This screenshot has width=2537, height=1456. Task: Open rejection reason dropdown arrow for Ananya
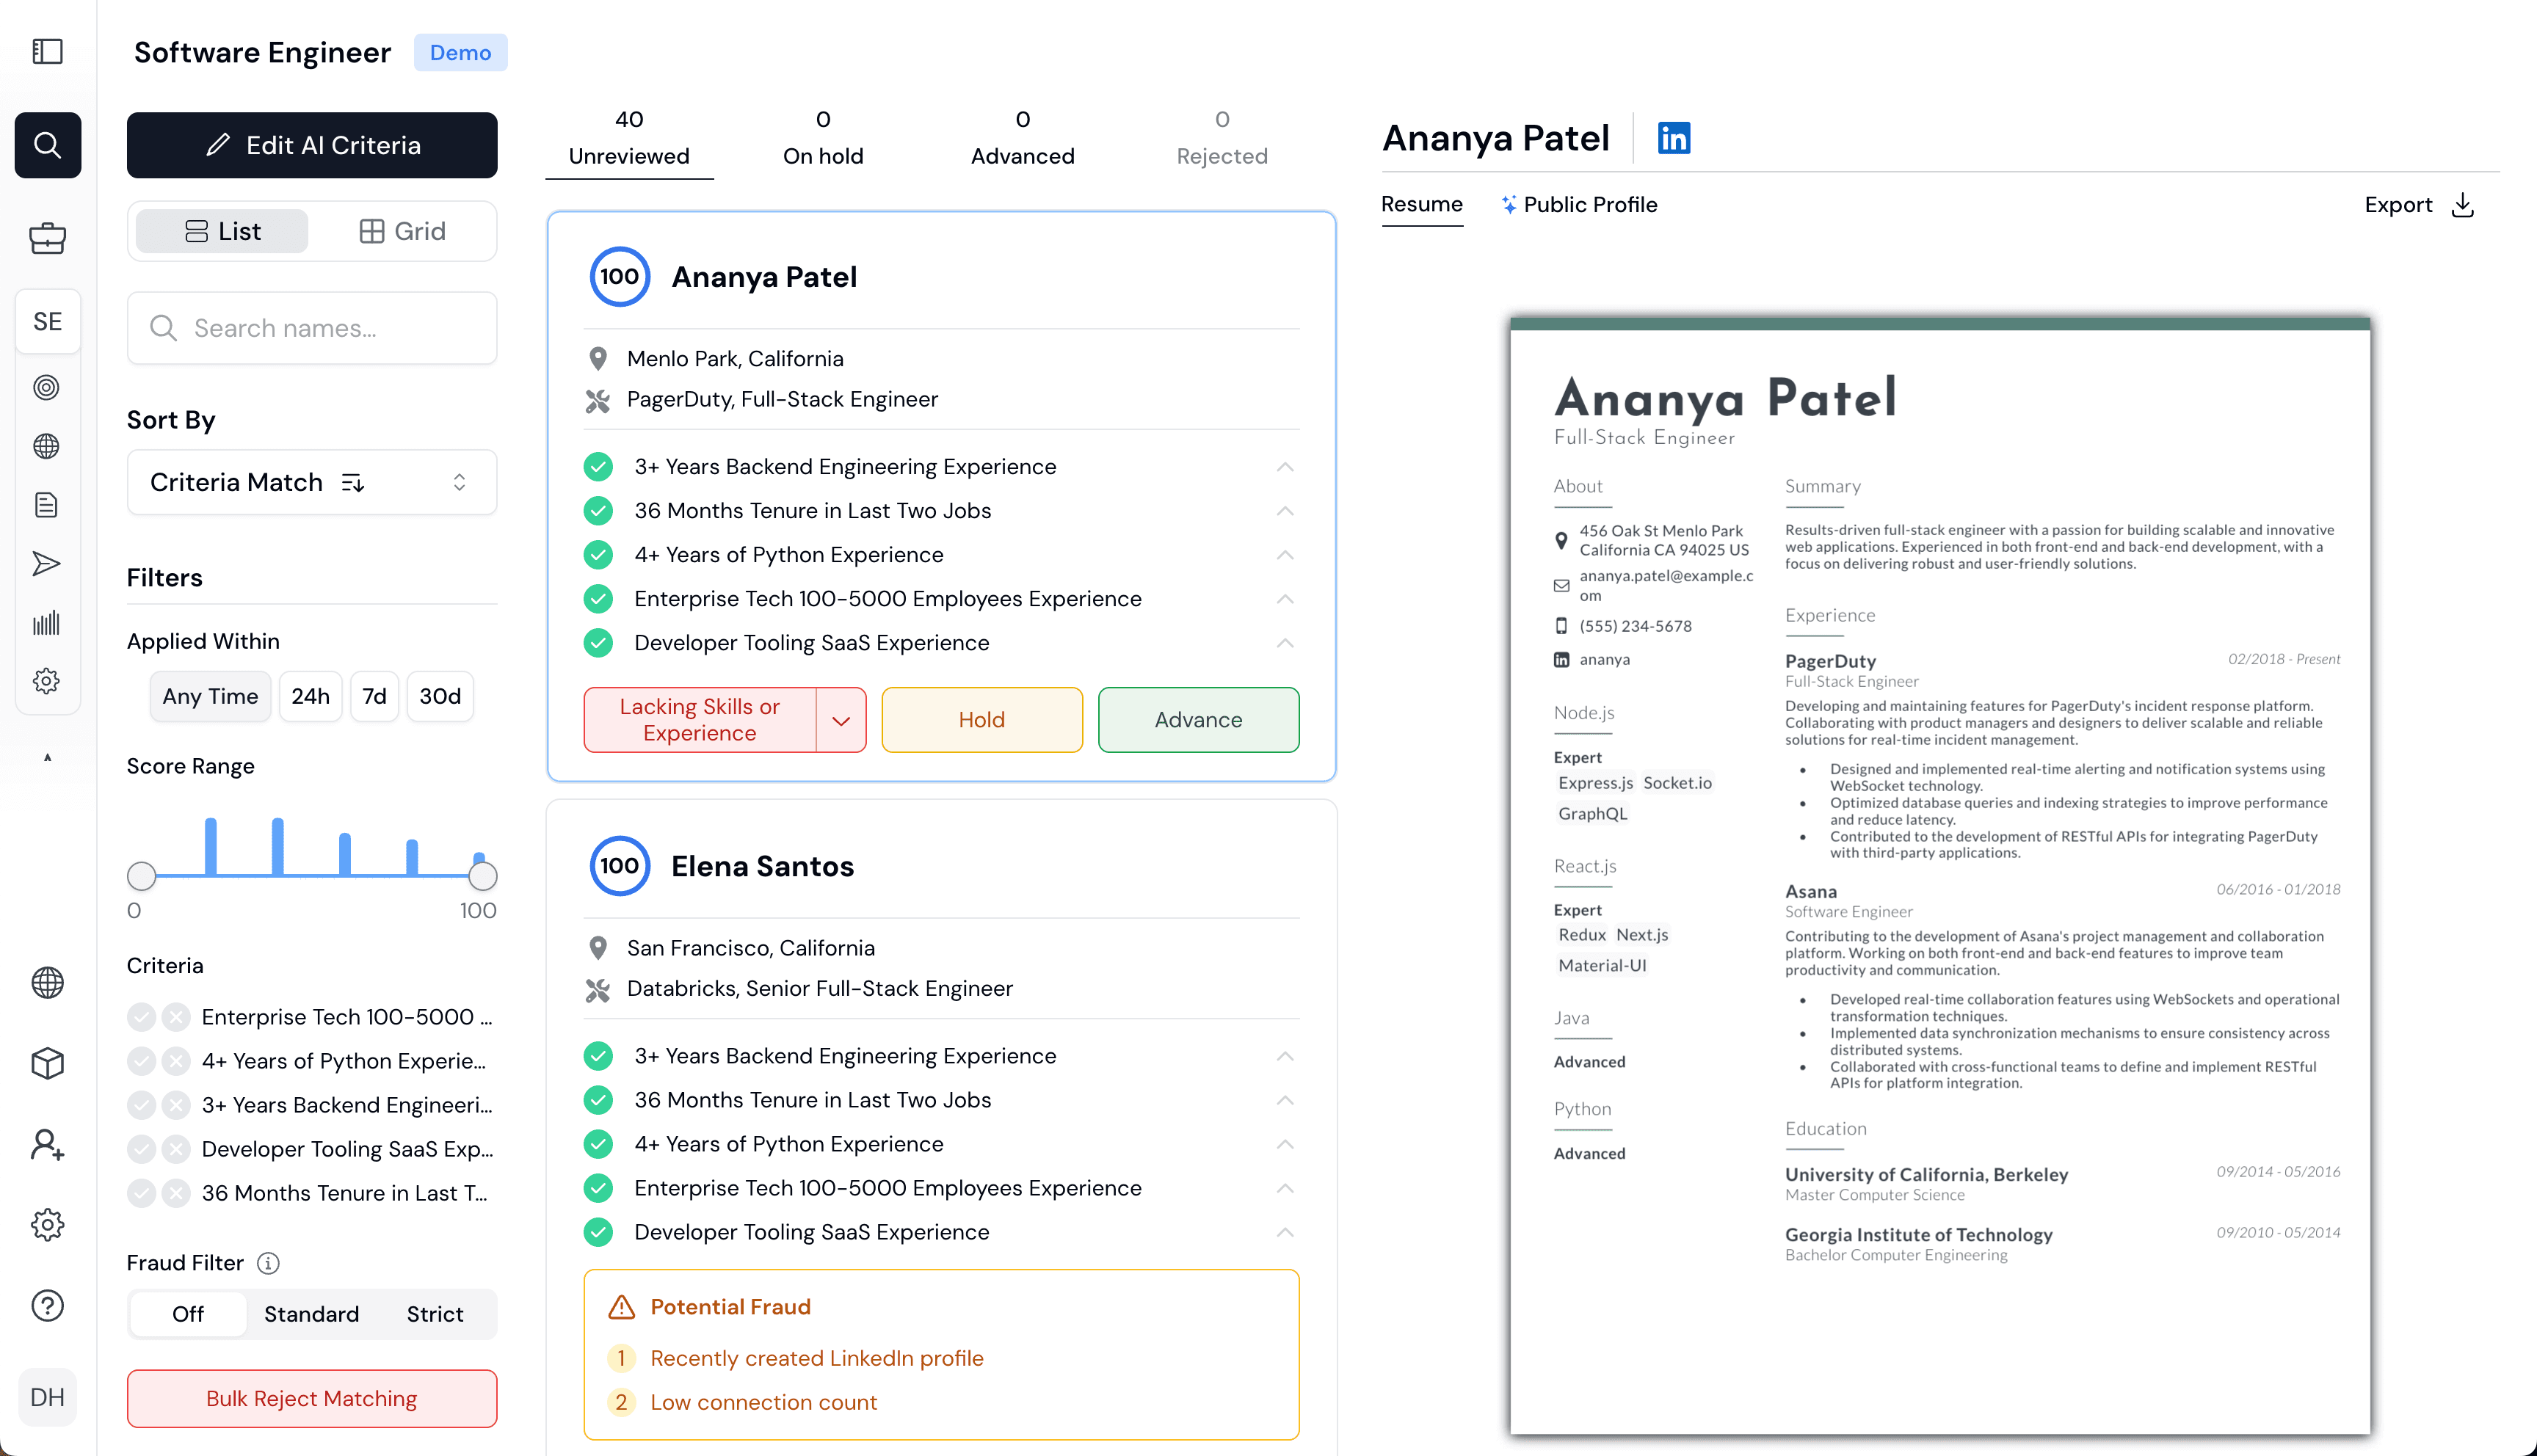click(x=841, y=720)
